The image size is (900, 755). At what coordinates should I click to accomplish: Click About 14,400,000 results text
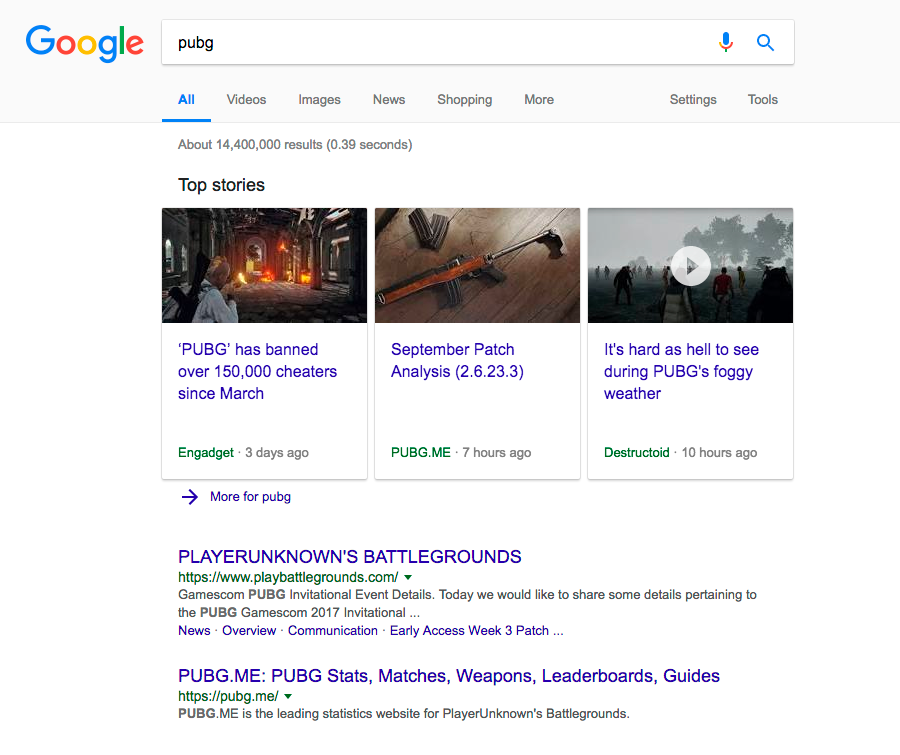(295, 144)
